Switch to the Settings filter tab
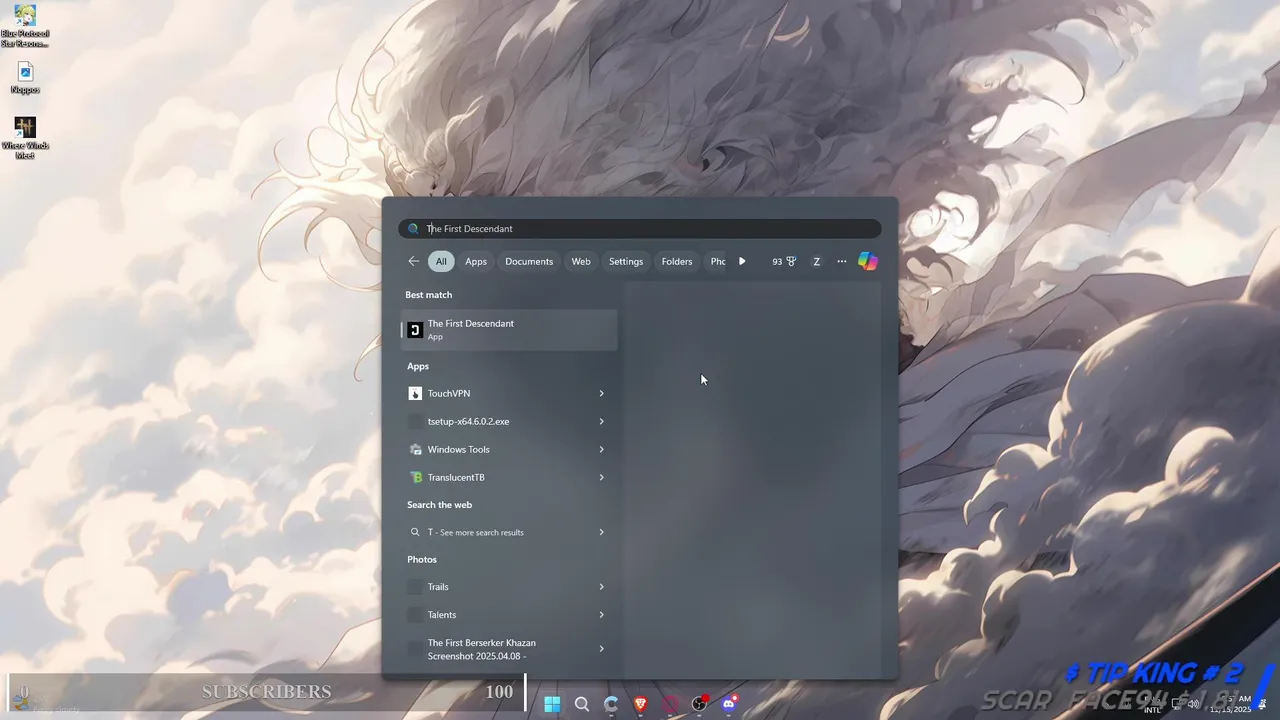The image size is (1280, 720). (626, 261)
